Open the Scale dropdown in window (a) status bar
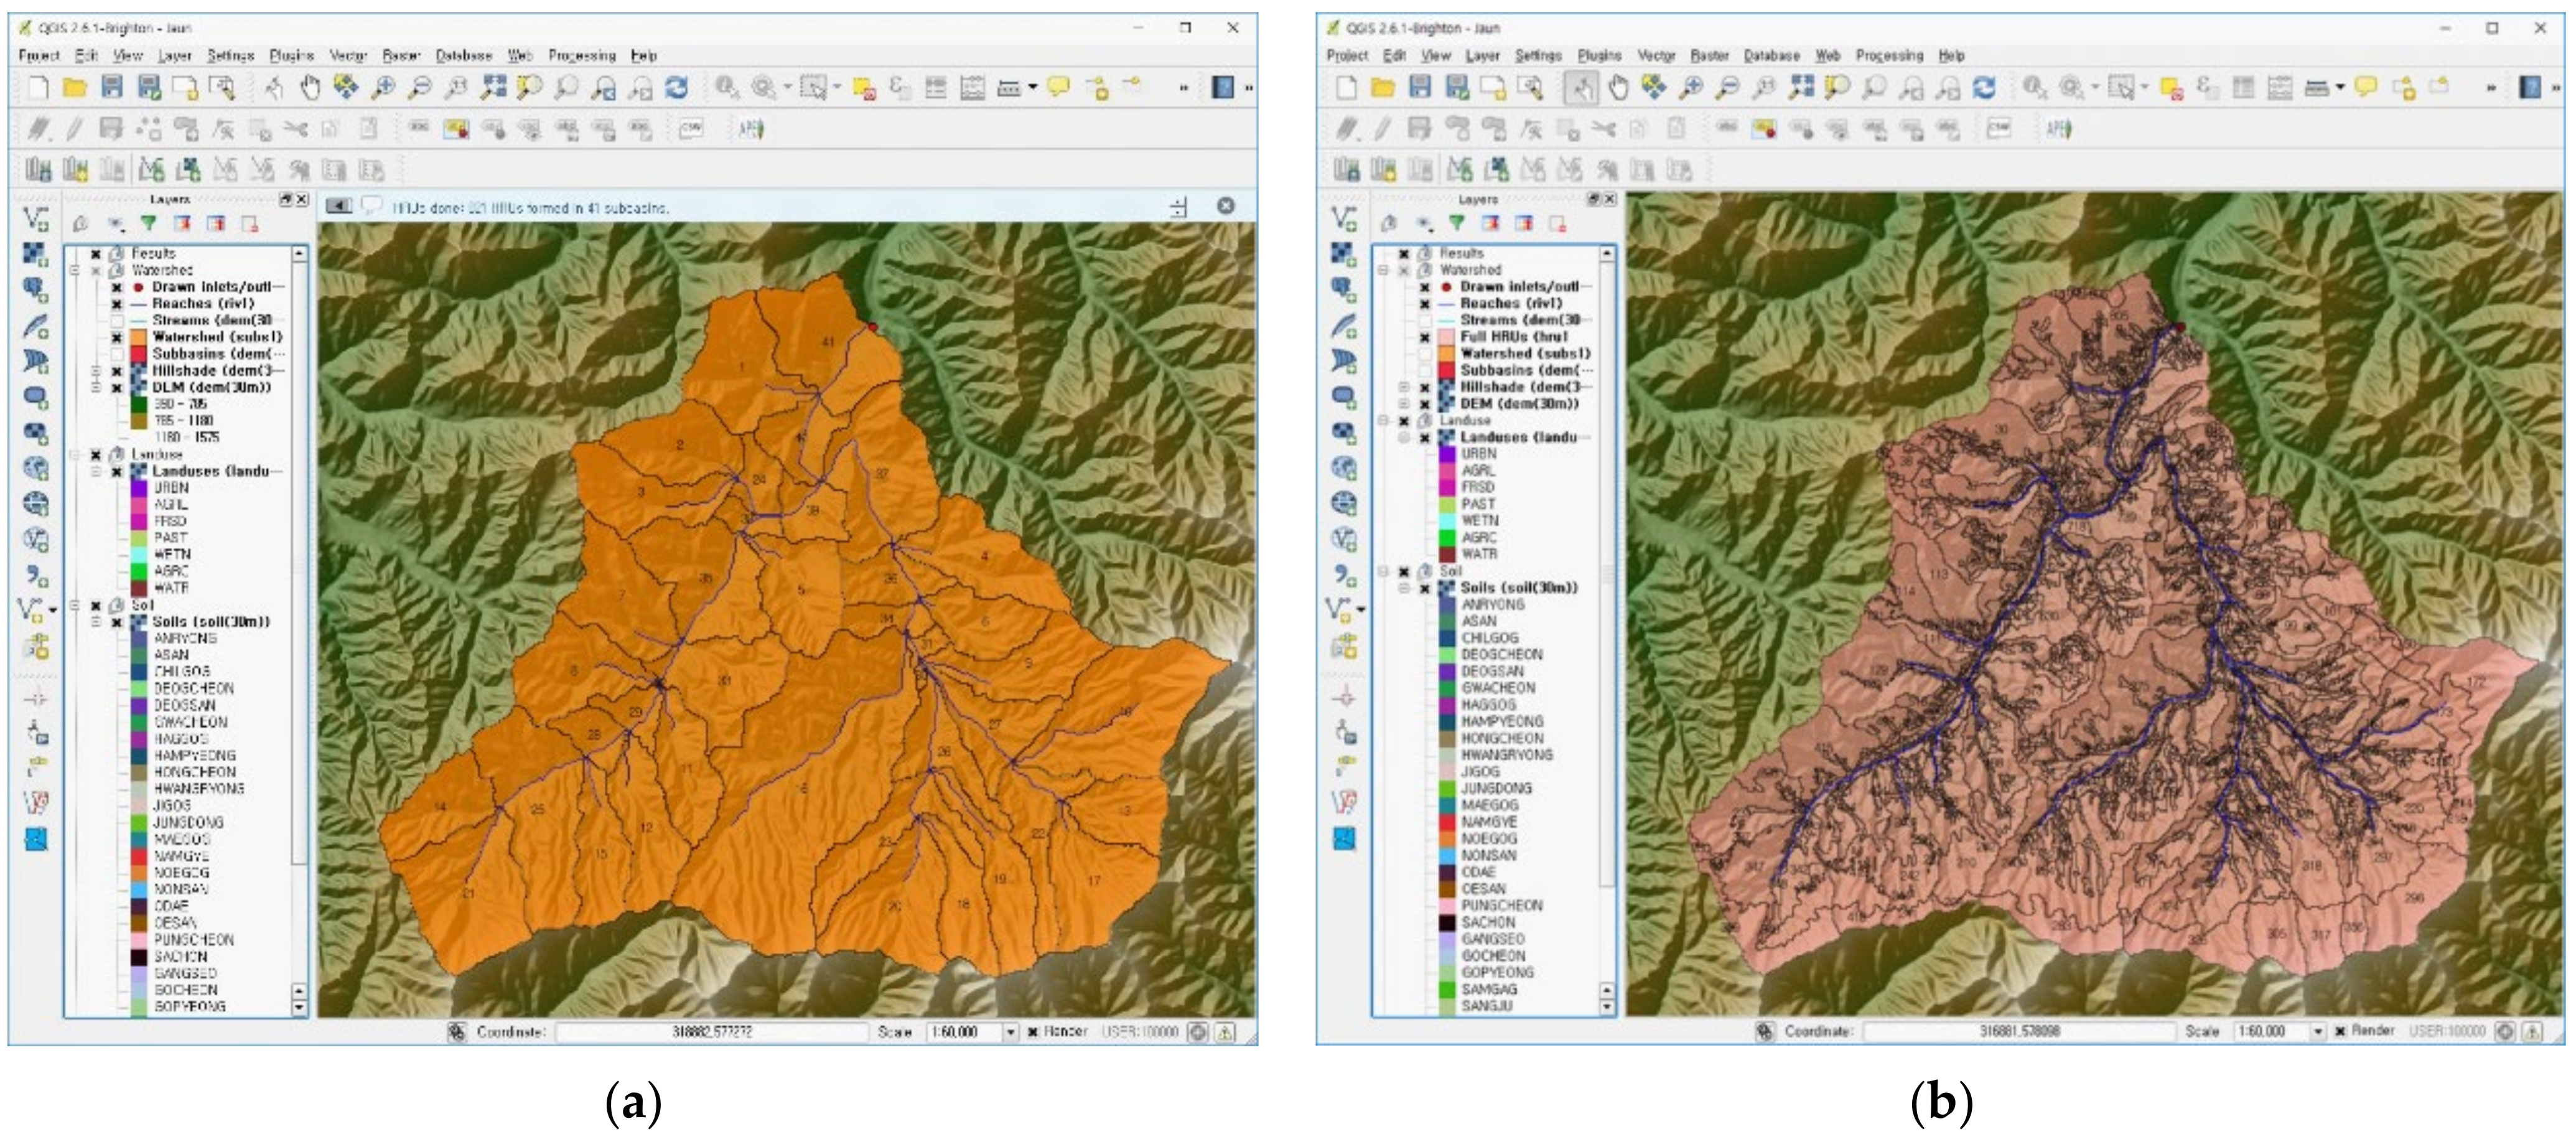 point(1010,1032)
